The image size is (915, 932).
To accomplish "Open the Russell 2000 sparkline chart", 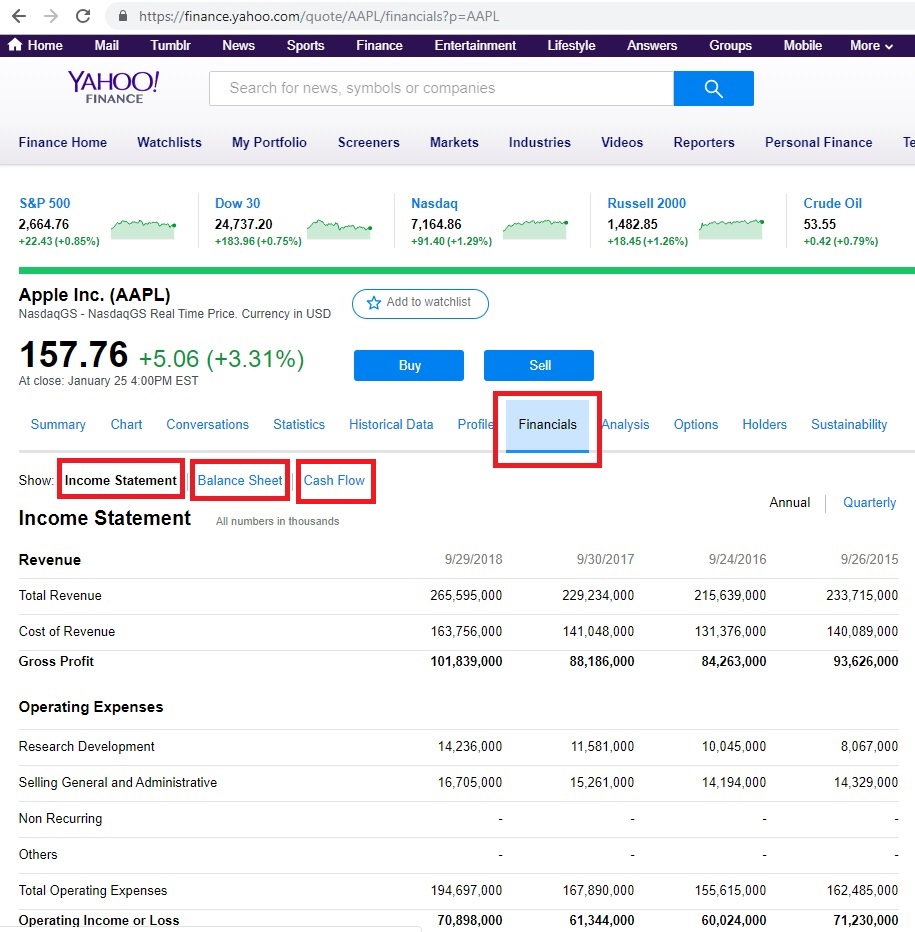I will click(x=732, y=229).
